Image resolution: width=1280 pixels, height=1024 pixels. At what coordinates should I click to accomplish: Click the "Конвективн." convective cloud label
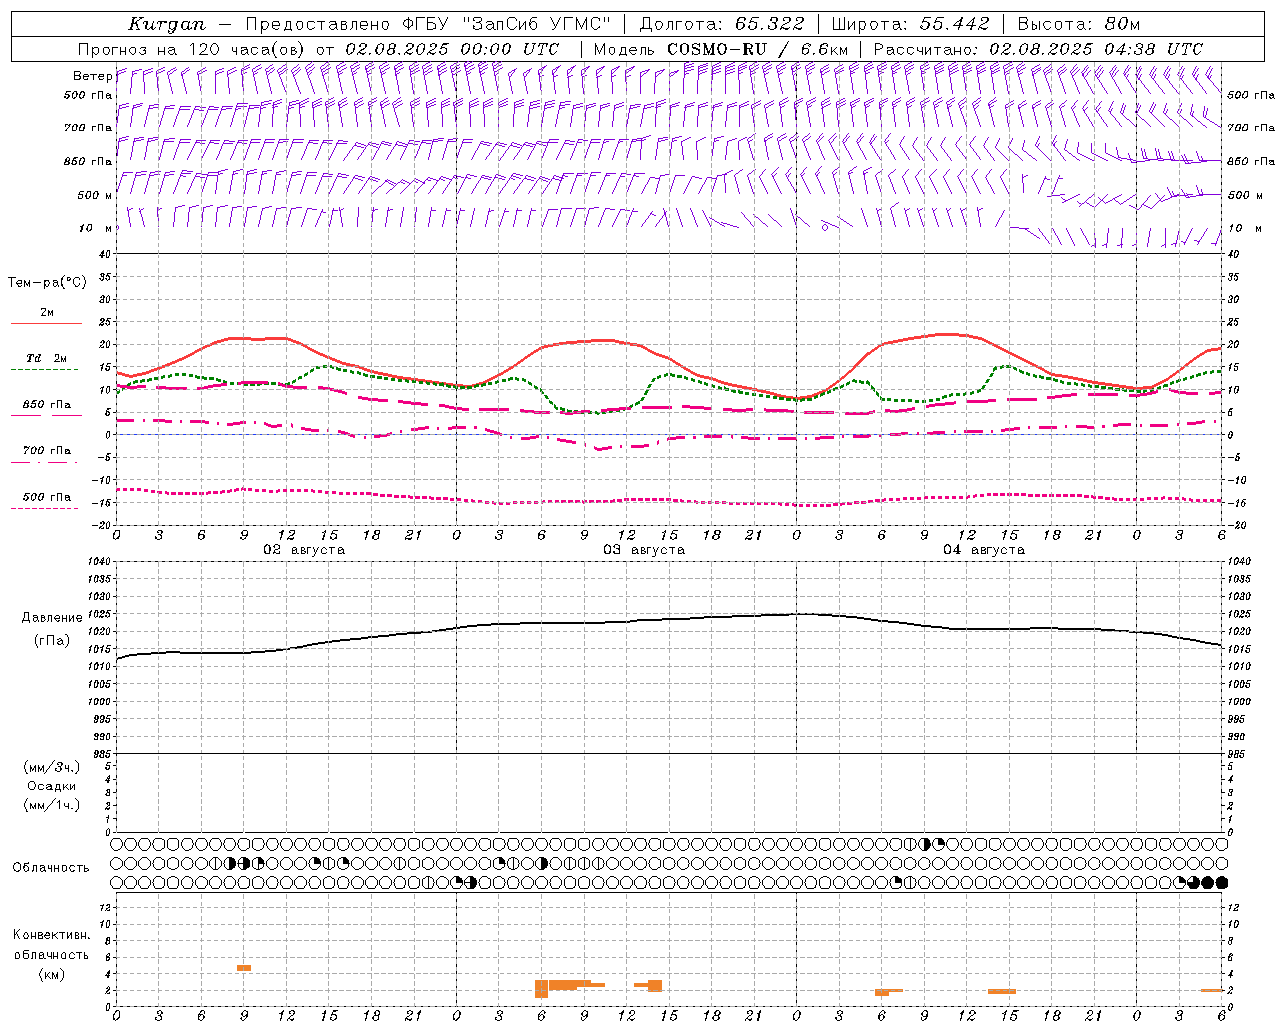coord(52,935)
